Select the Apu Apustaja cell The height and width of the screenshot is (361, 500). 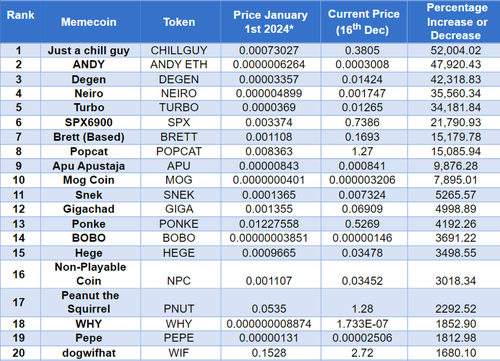click(89, 166)
